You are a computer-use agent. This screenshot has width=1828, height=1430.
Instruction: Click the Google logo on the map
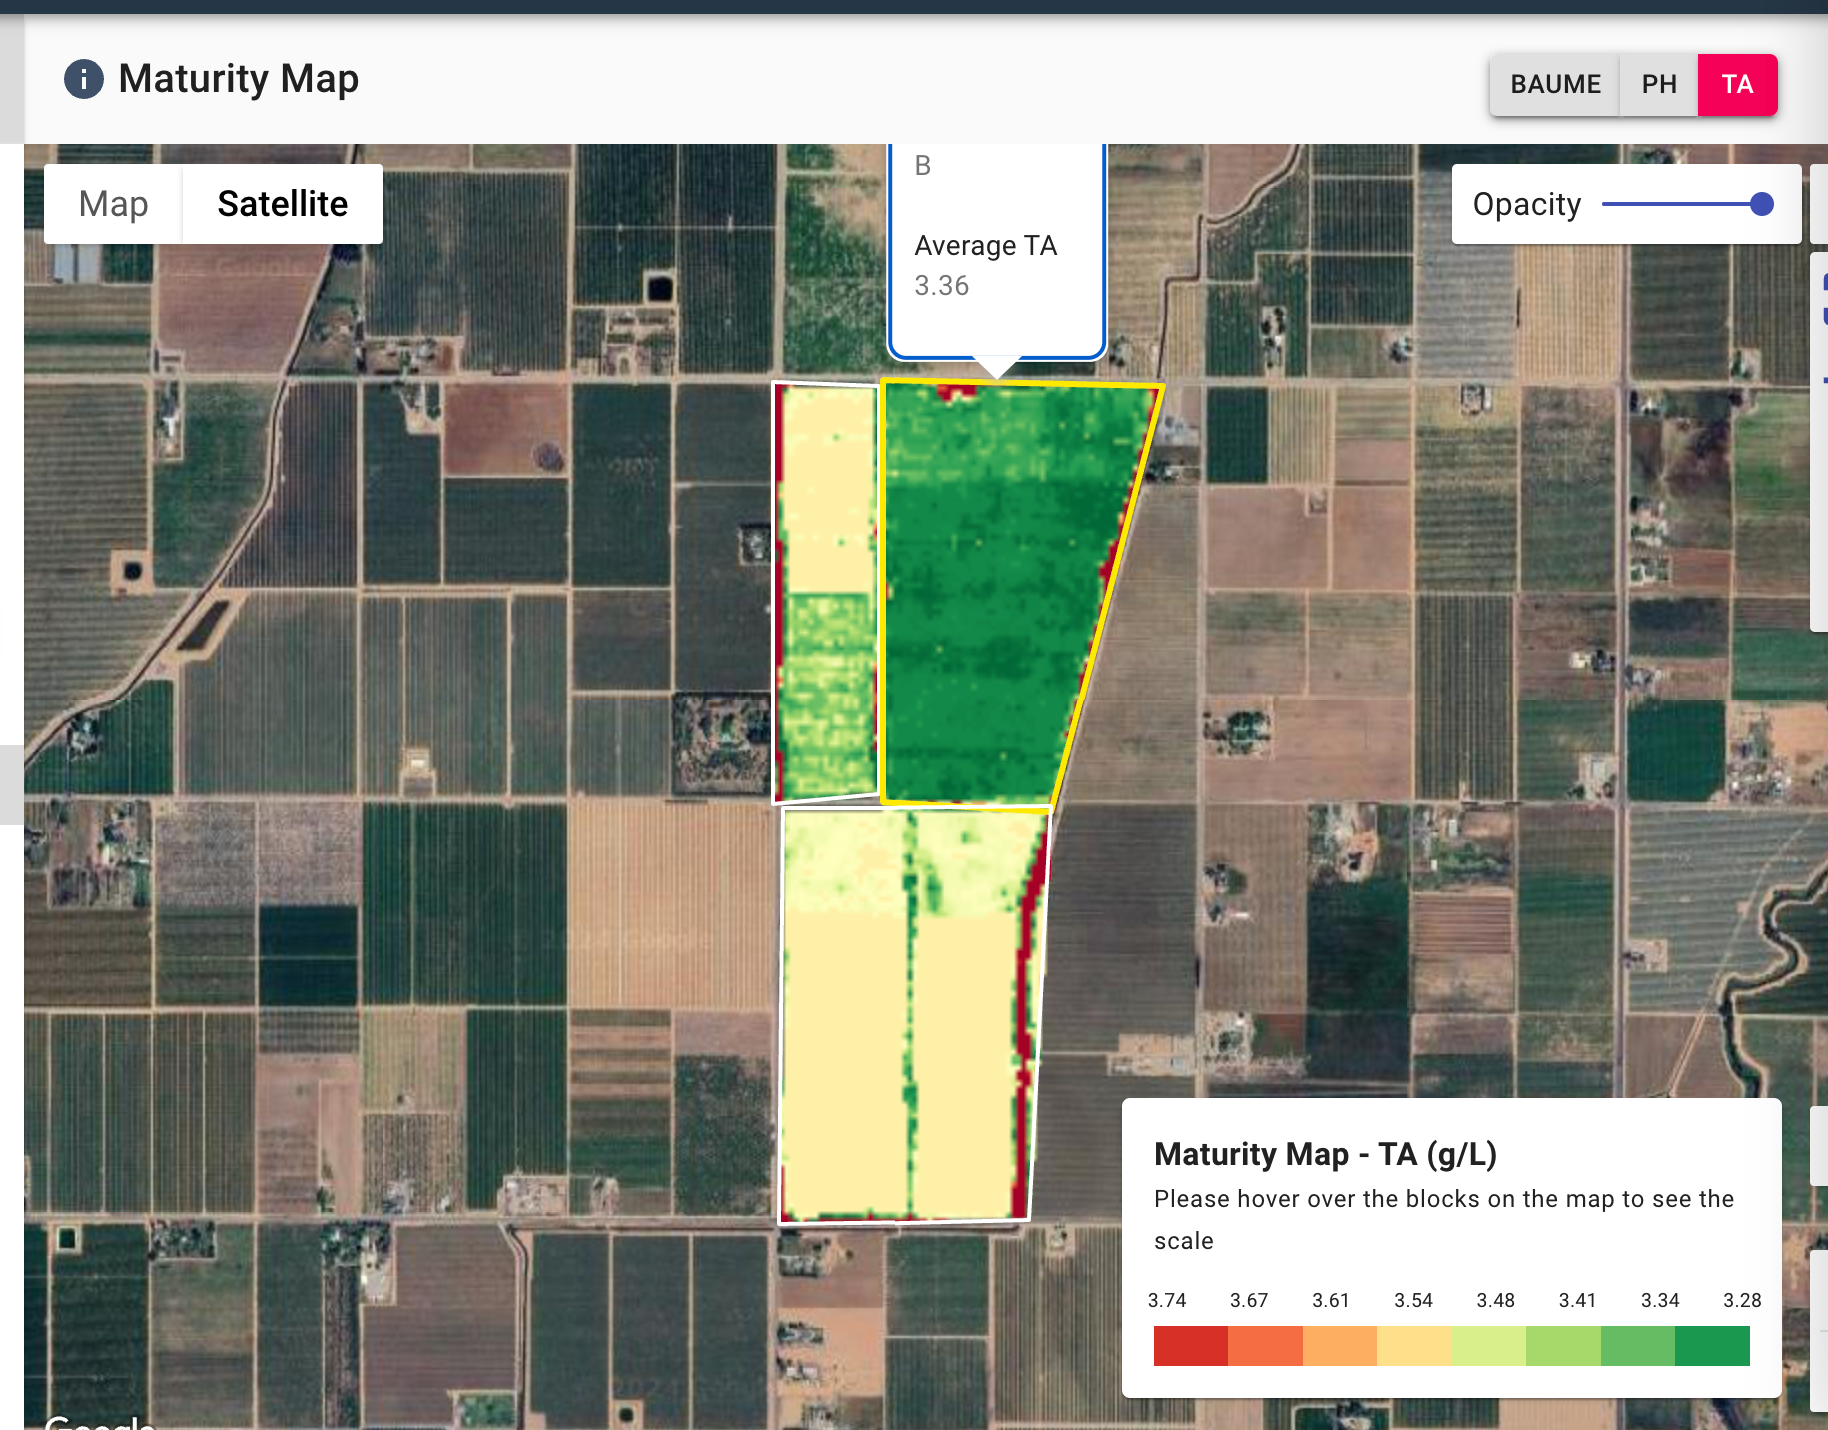tap(98, 1422)
